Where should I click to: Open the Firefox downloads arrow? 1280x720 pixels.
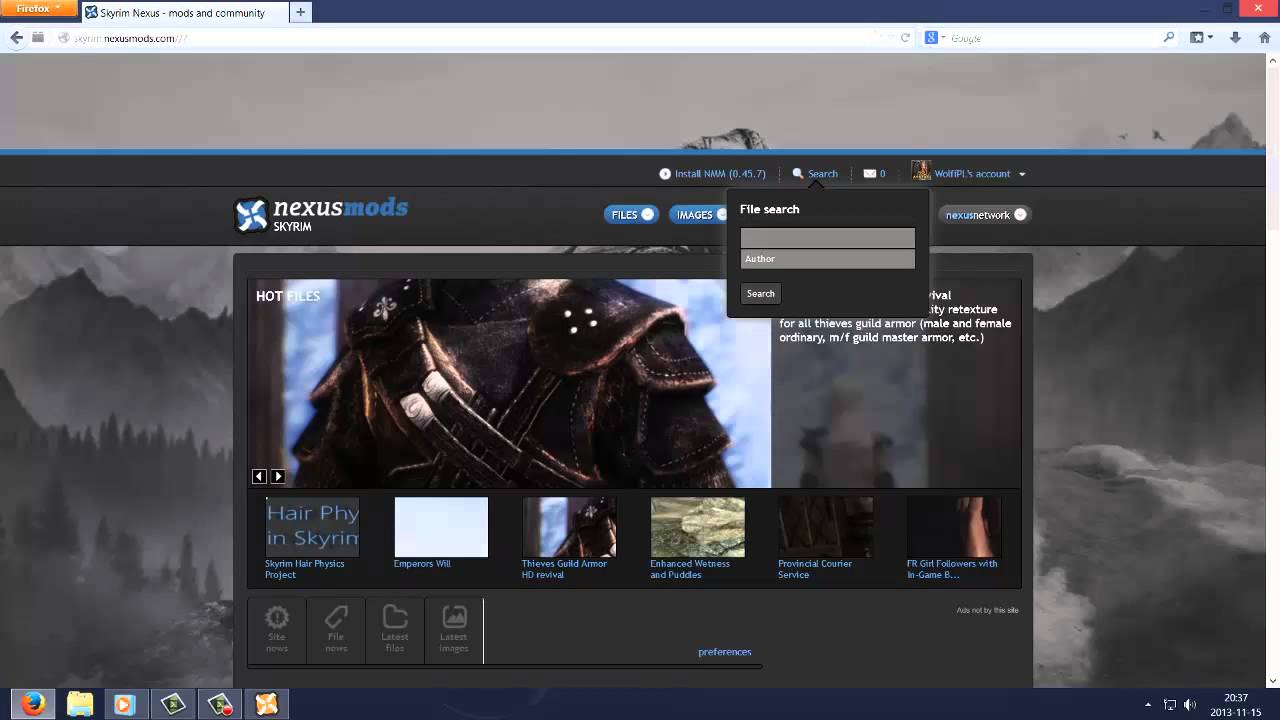(1236, 38)
